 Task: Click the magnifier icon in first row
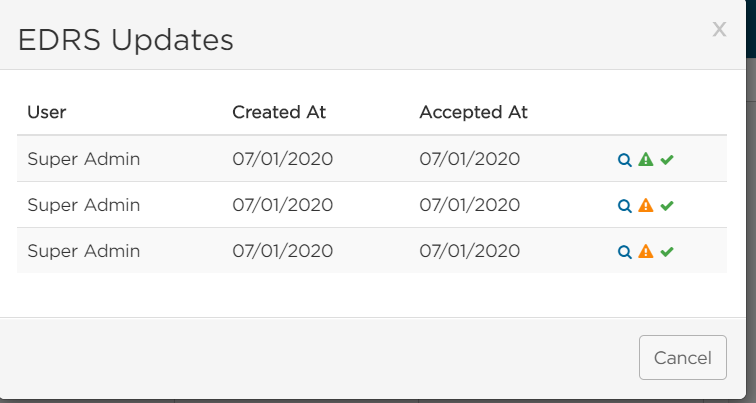tap(624, 160)
